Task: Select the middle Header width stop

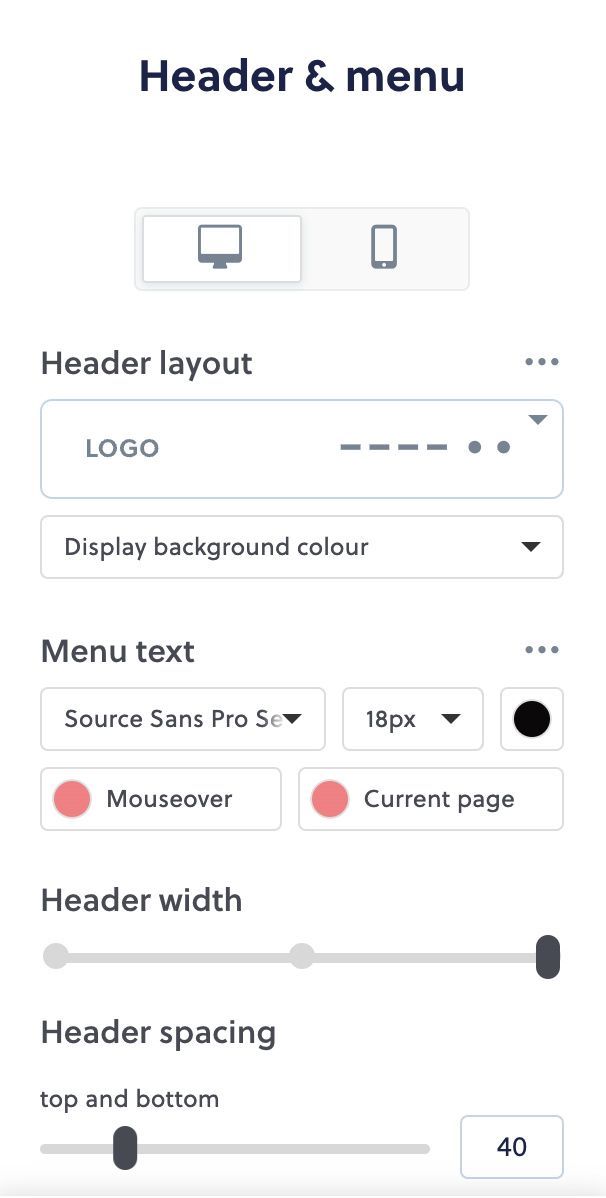Action: [x=302, y=956]
